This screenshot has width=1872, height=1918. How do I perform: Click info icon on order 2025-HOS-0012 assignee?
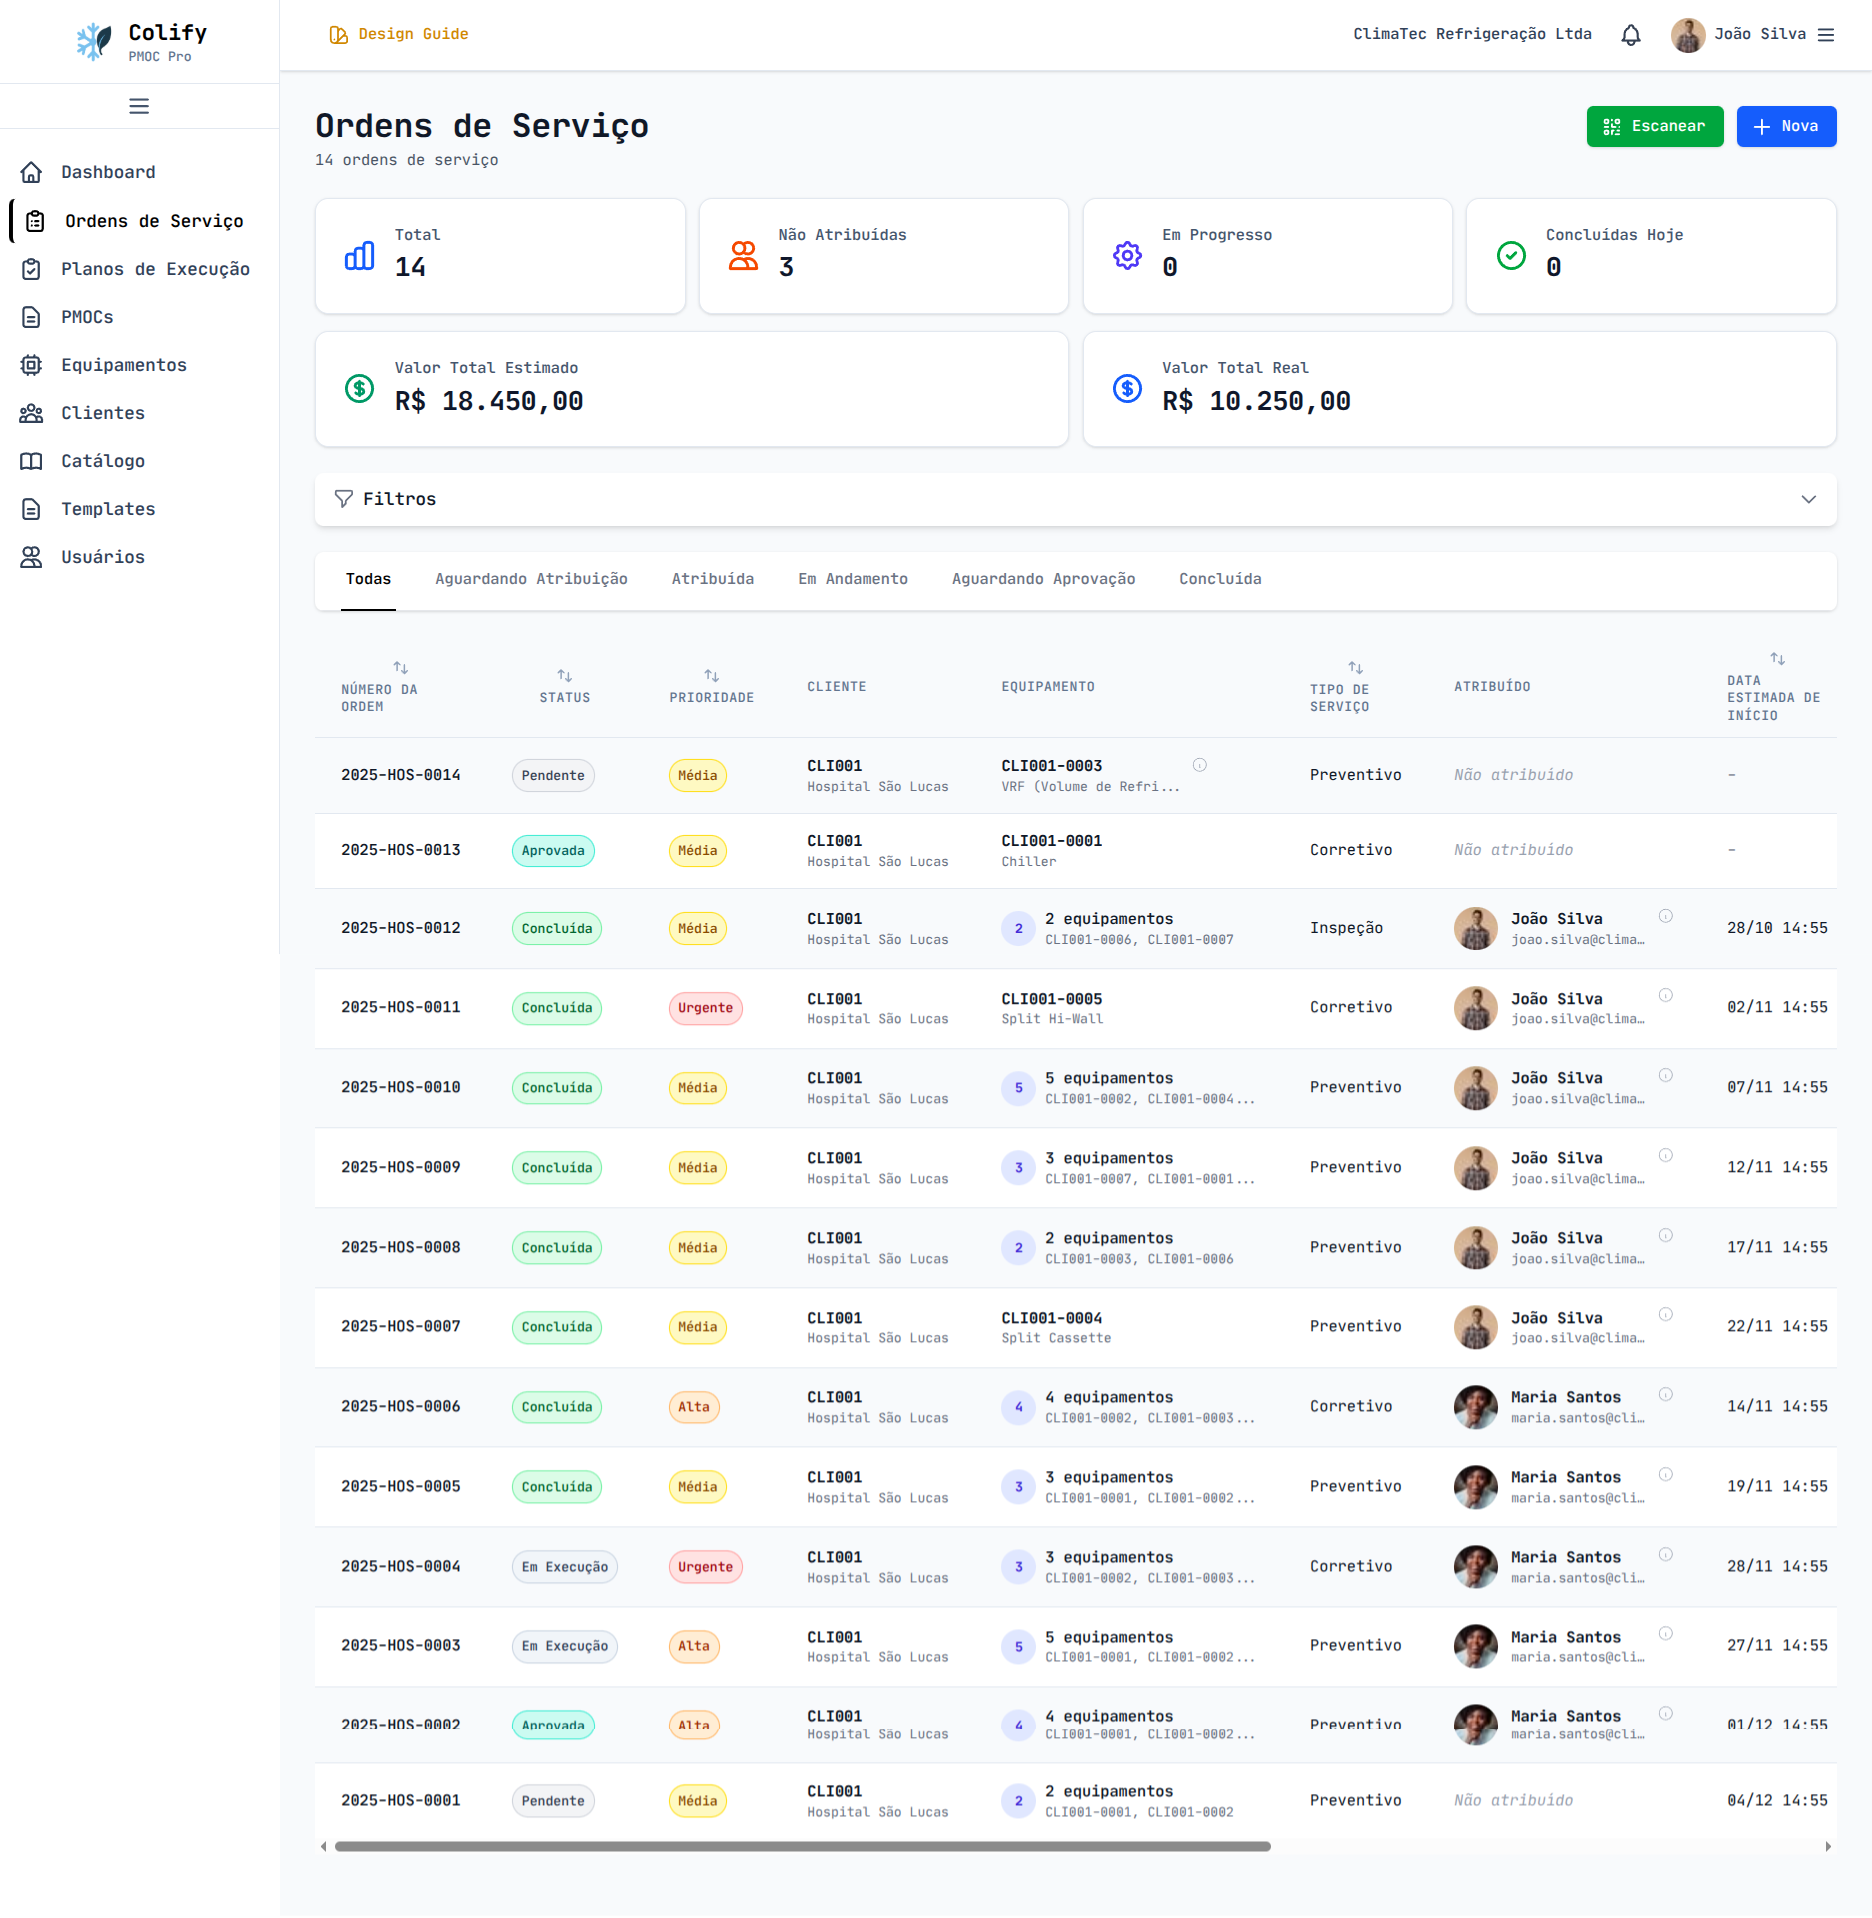click(x=1666, y=916)
